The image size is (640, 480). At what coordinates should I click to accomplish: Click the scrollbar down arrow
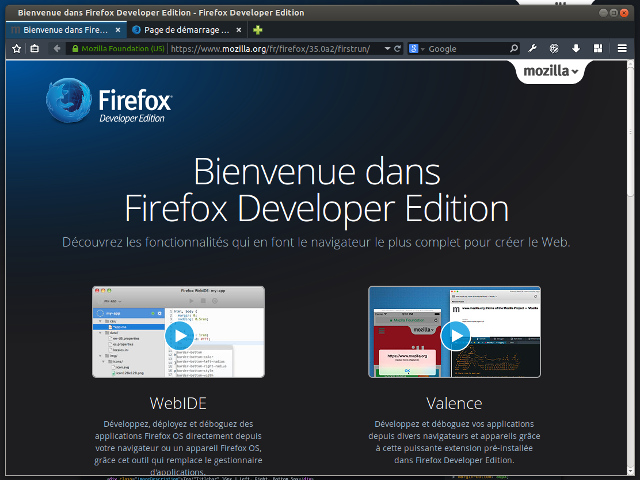631,471
